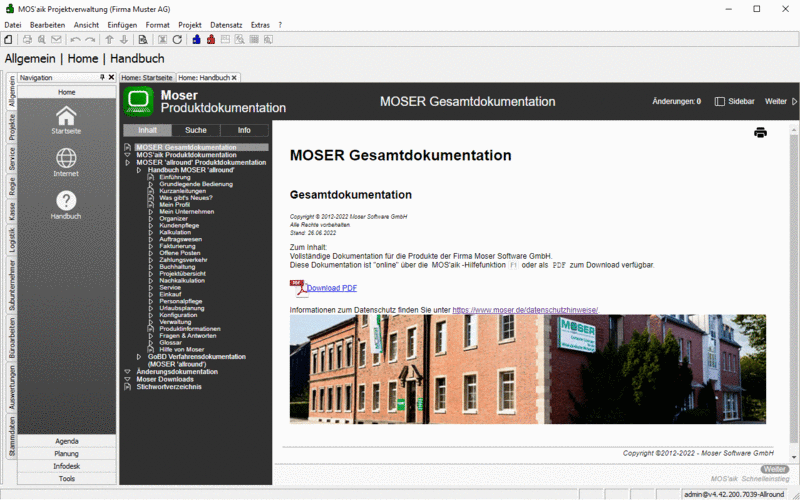Image resolution: width=800 pixels, height=500 pixels.
Task: Select the Was gibt's Neues? tree item
Action: pos(186,198)
